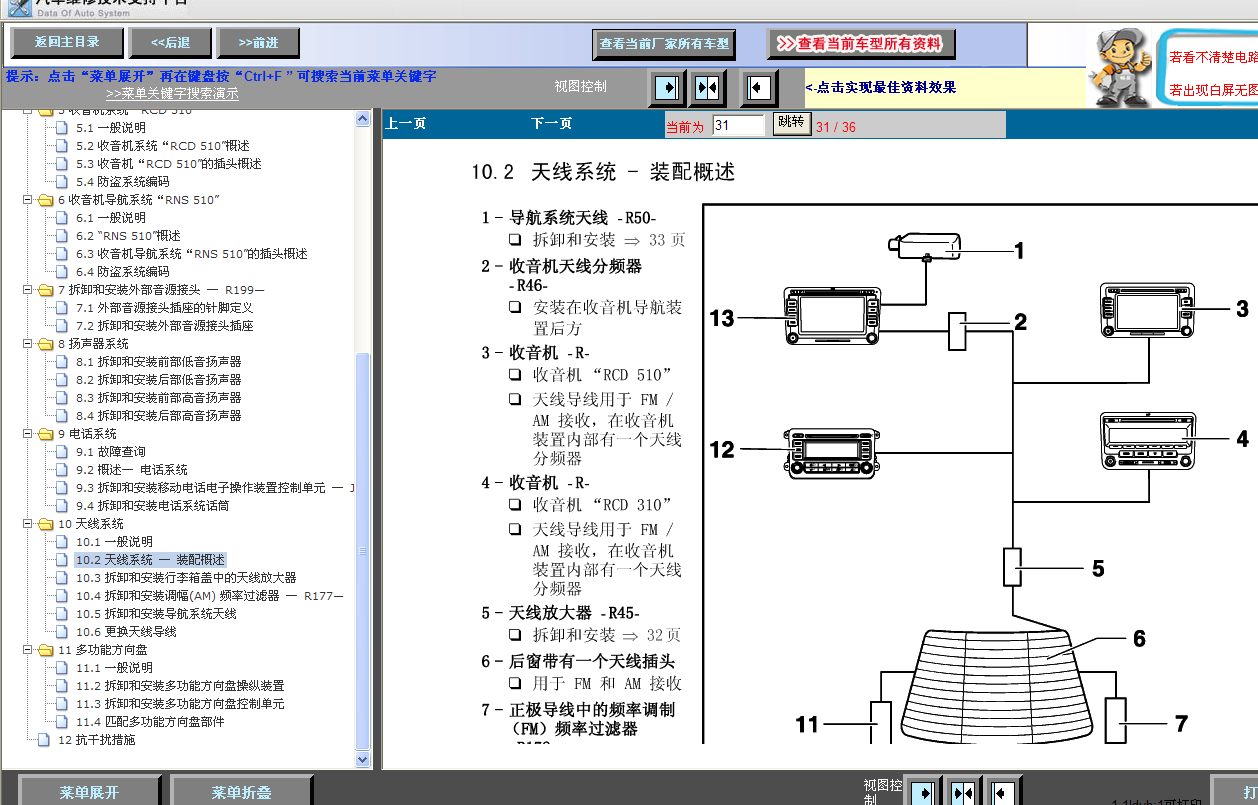The height and width of the screenshot is (805, 1258).
Task: Open 5.3 收音机 "RCD 510"的插头概述
Action: 168,164
